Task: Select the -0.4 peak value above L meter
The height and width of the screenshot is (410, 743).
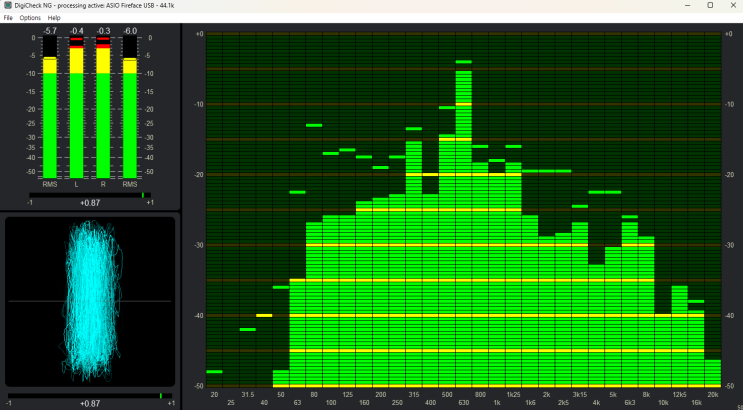Action: point(76,31)
